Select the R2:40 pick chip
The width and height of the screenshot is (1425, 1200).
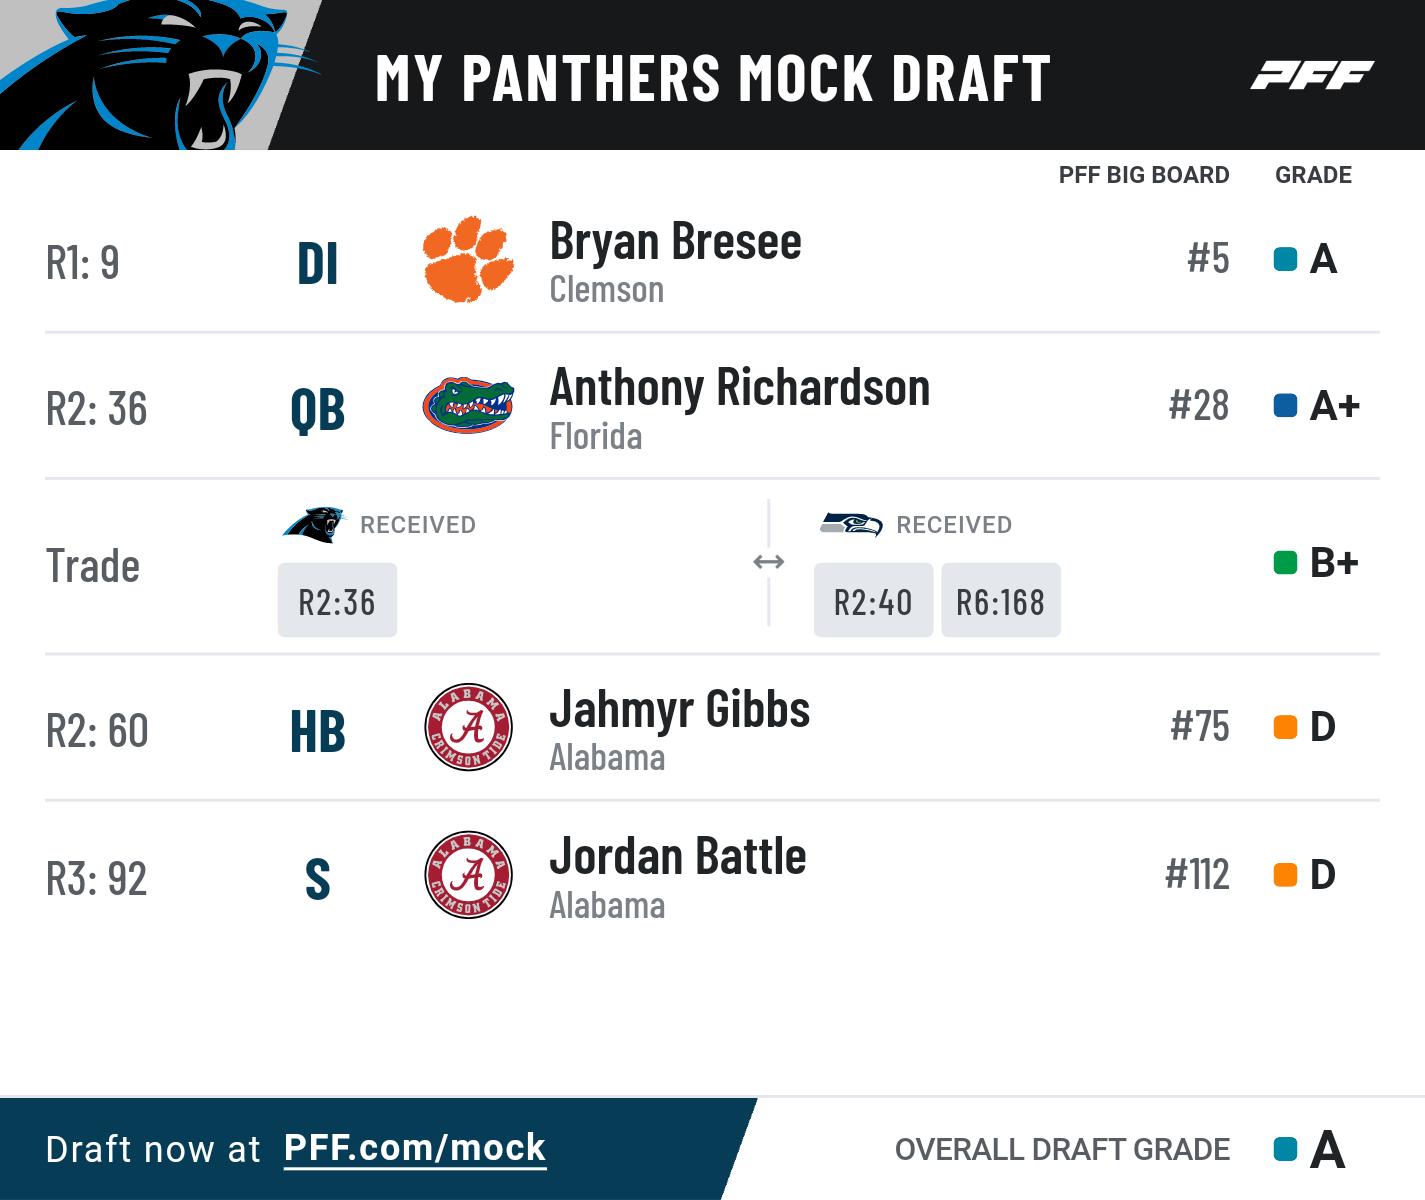pyautogui.click(x=873, y=600)
